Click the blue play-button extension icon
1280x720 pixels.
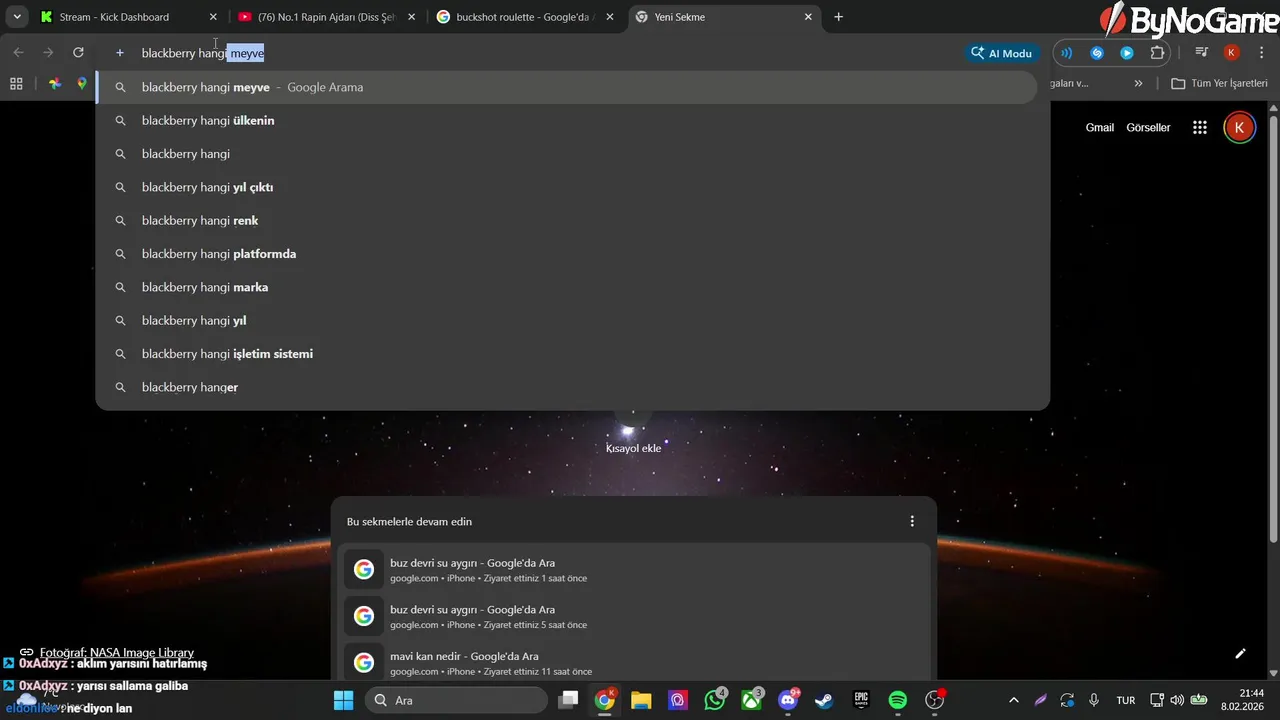pos(1127,53)
